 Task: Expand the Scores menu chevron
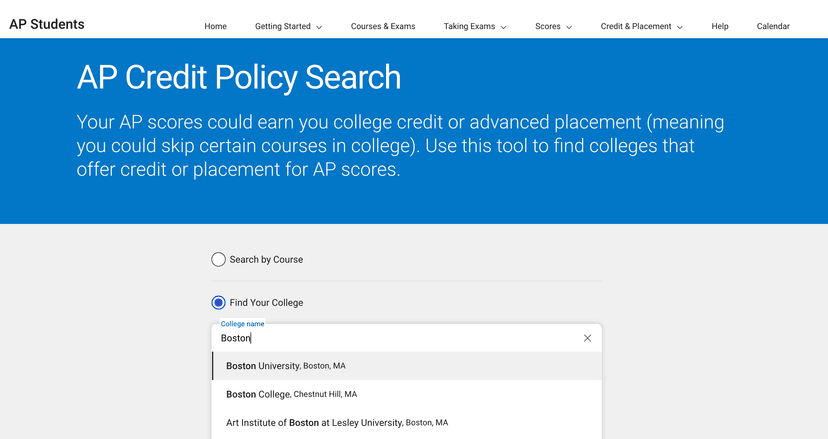[569, 27]
